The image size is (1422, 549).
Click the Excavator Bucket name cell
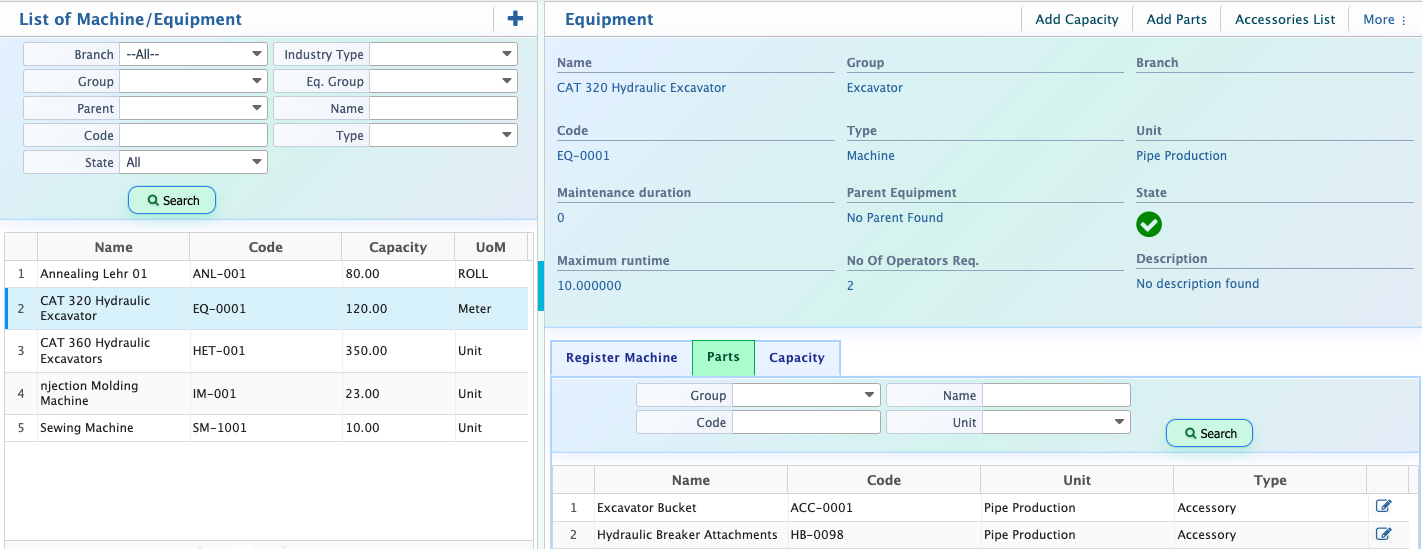pos(691,508)
